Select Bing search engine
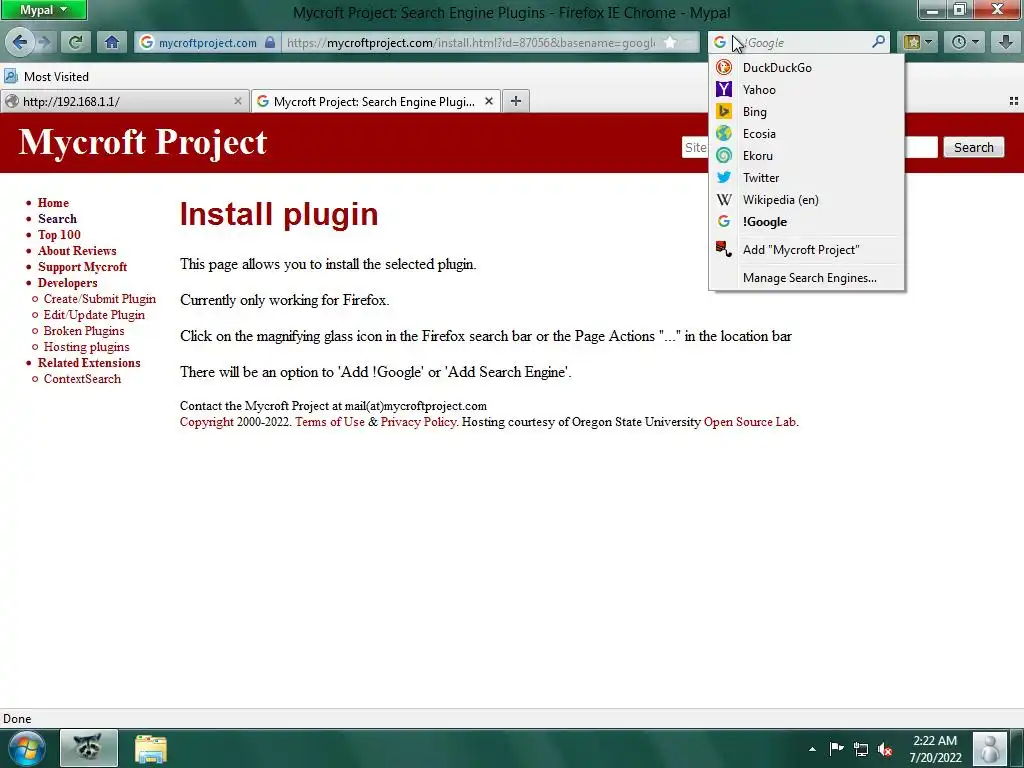The width and height of the screenshot is (1024, 768). pyautogui.click(x=806, y=112)
